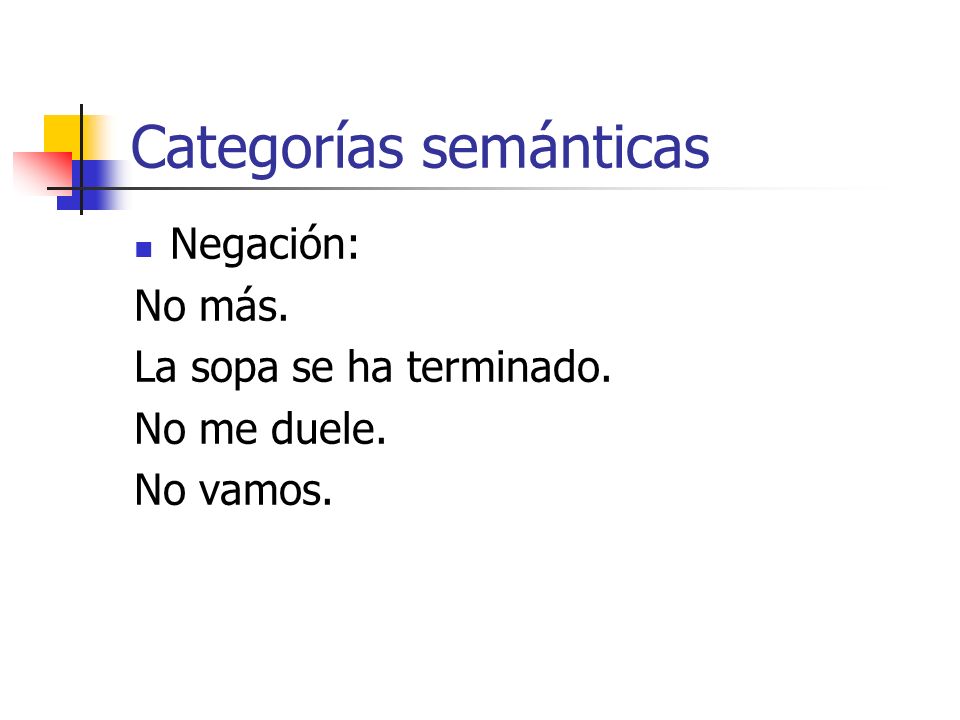Click the red gradient square decoration
960x720 pixels.
point(42,173)
